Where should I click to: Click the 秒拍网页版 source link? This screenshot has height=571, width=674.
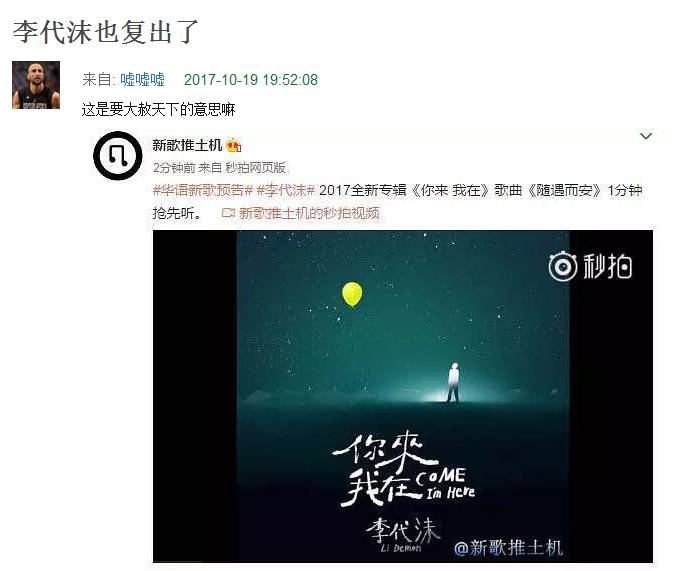coord(256,168)
